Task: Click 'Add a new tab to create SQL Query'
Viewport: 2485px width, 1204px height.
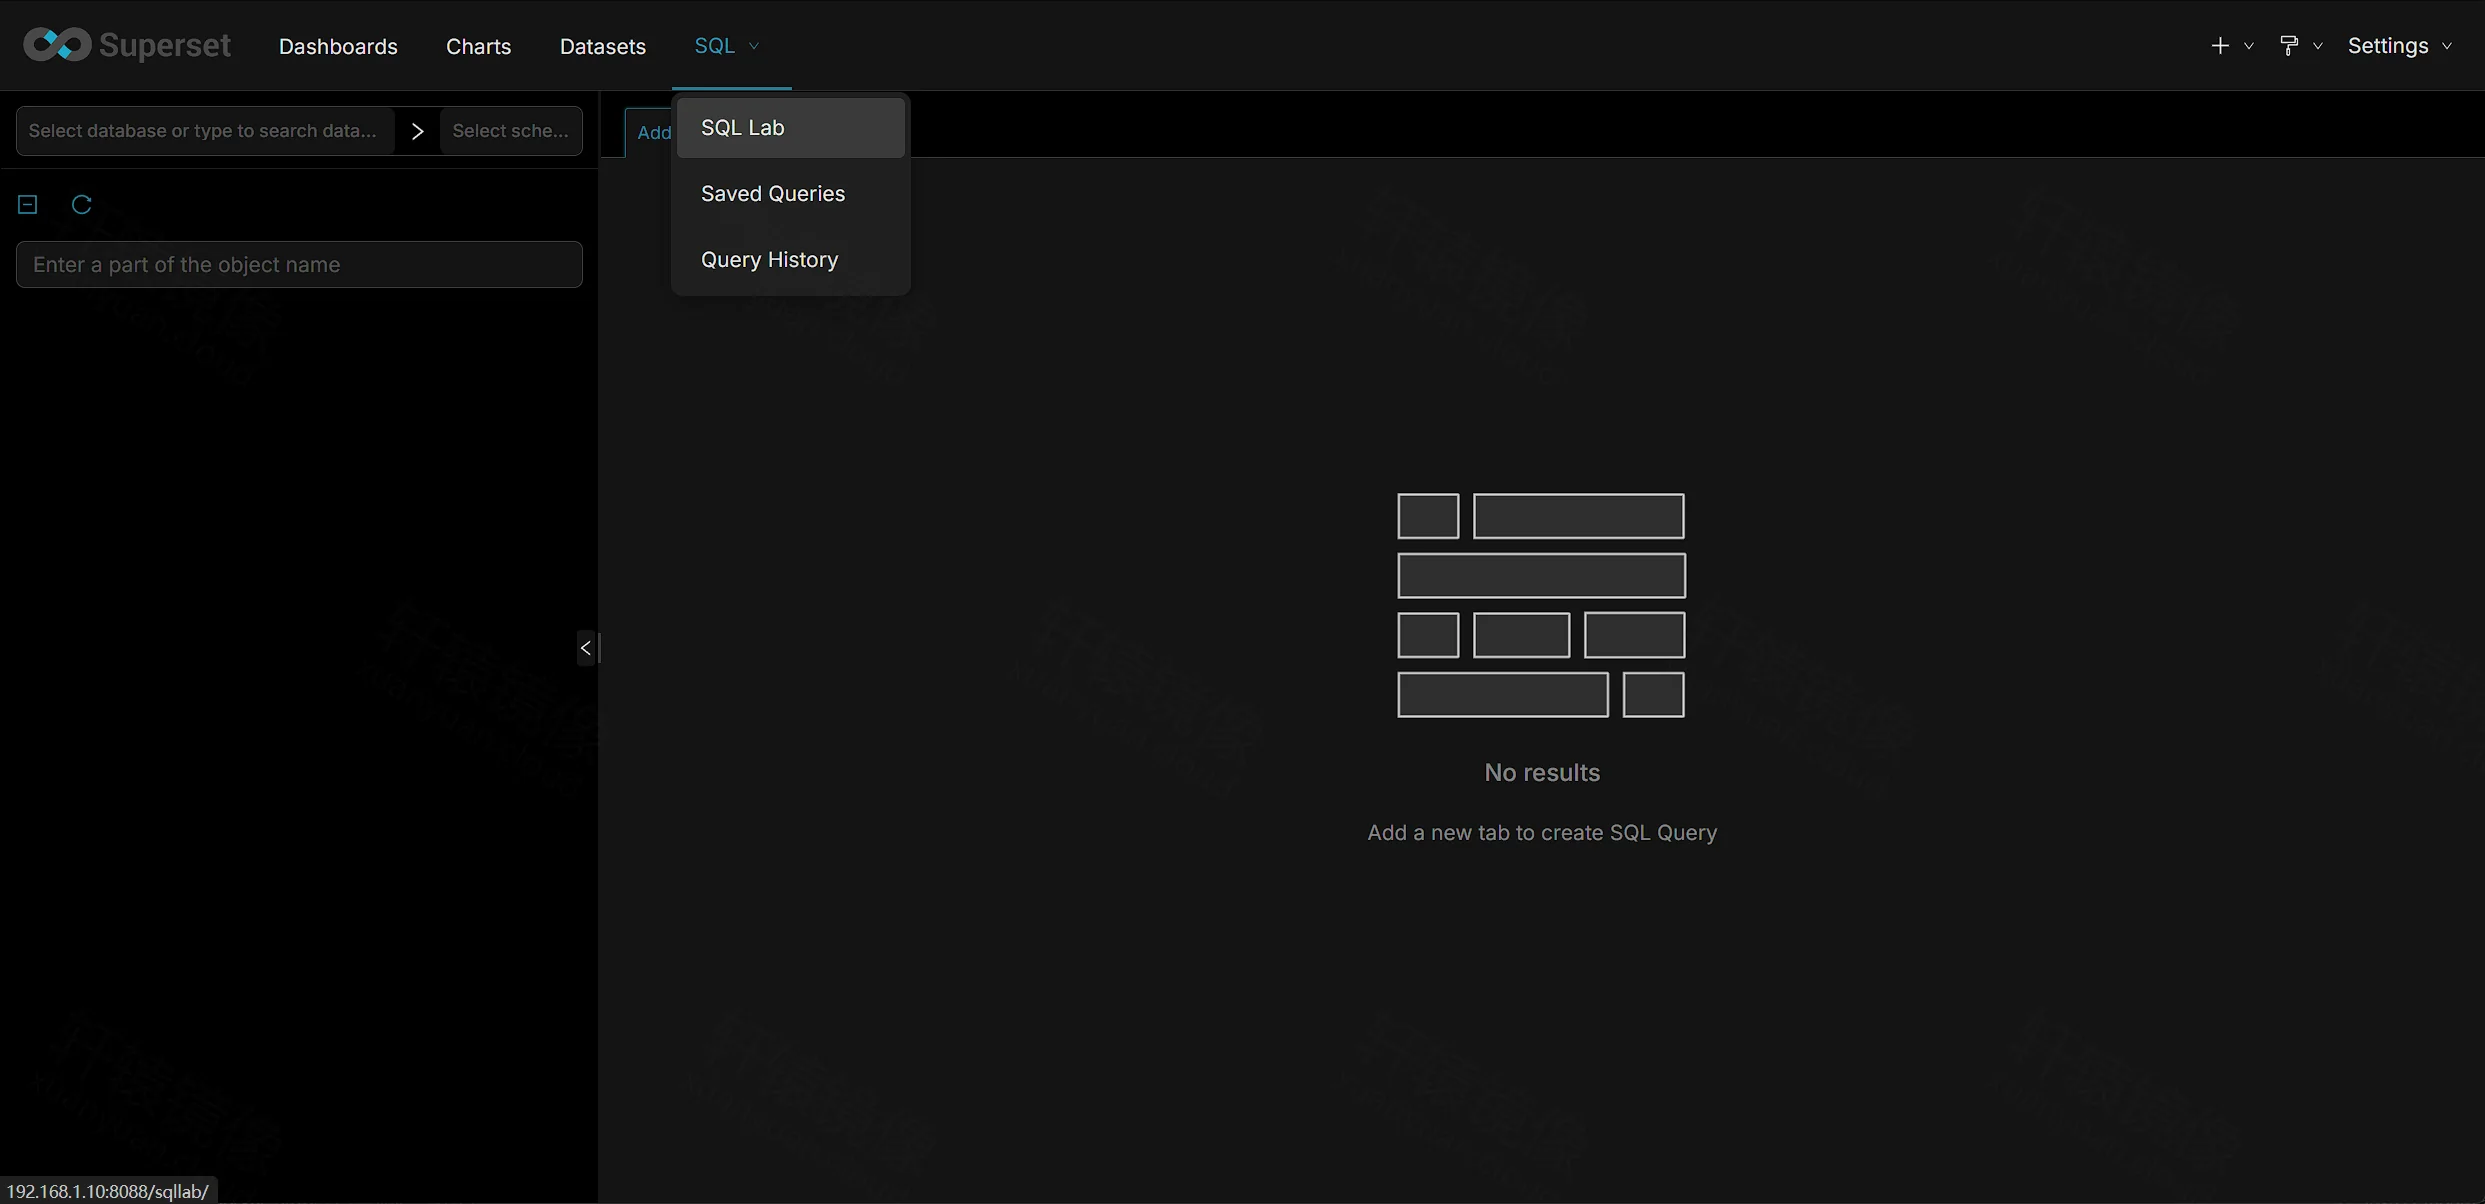Action: [1541, 832]
